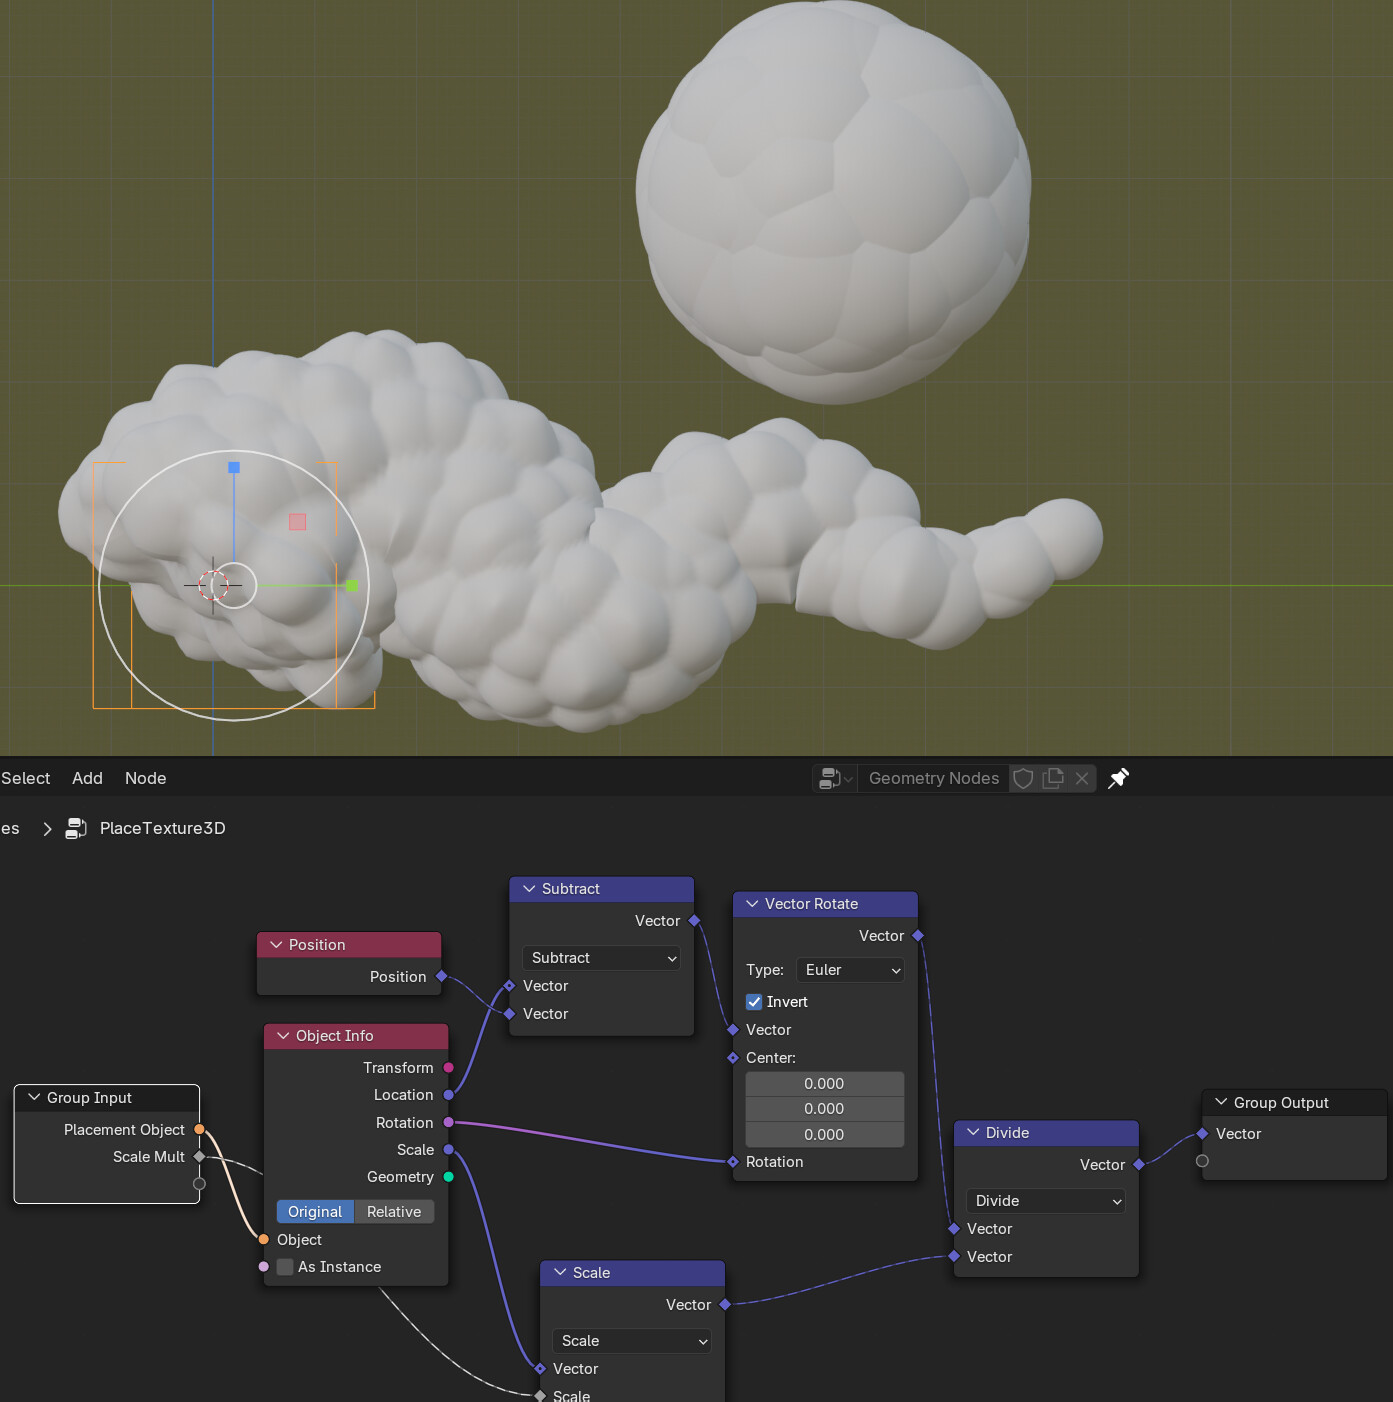This screenshot has width=1393, height=1402.
Task: Collapse the Group Input node
Action: [34, 1098]
